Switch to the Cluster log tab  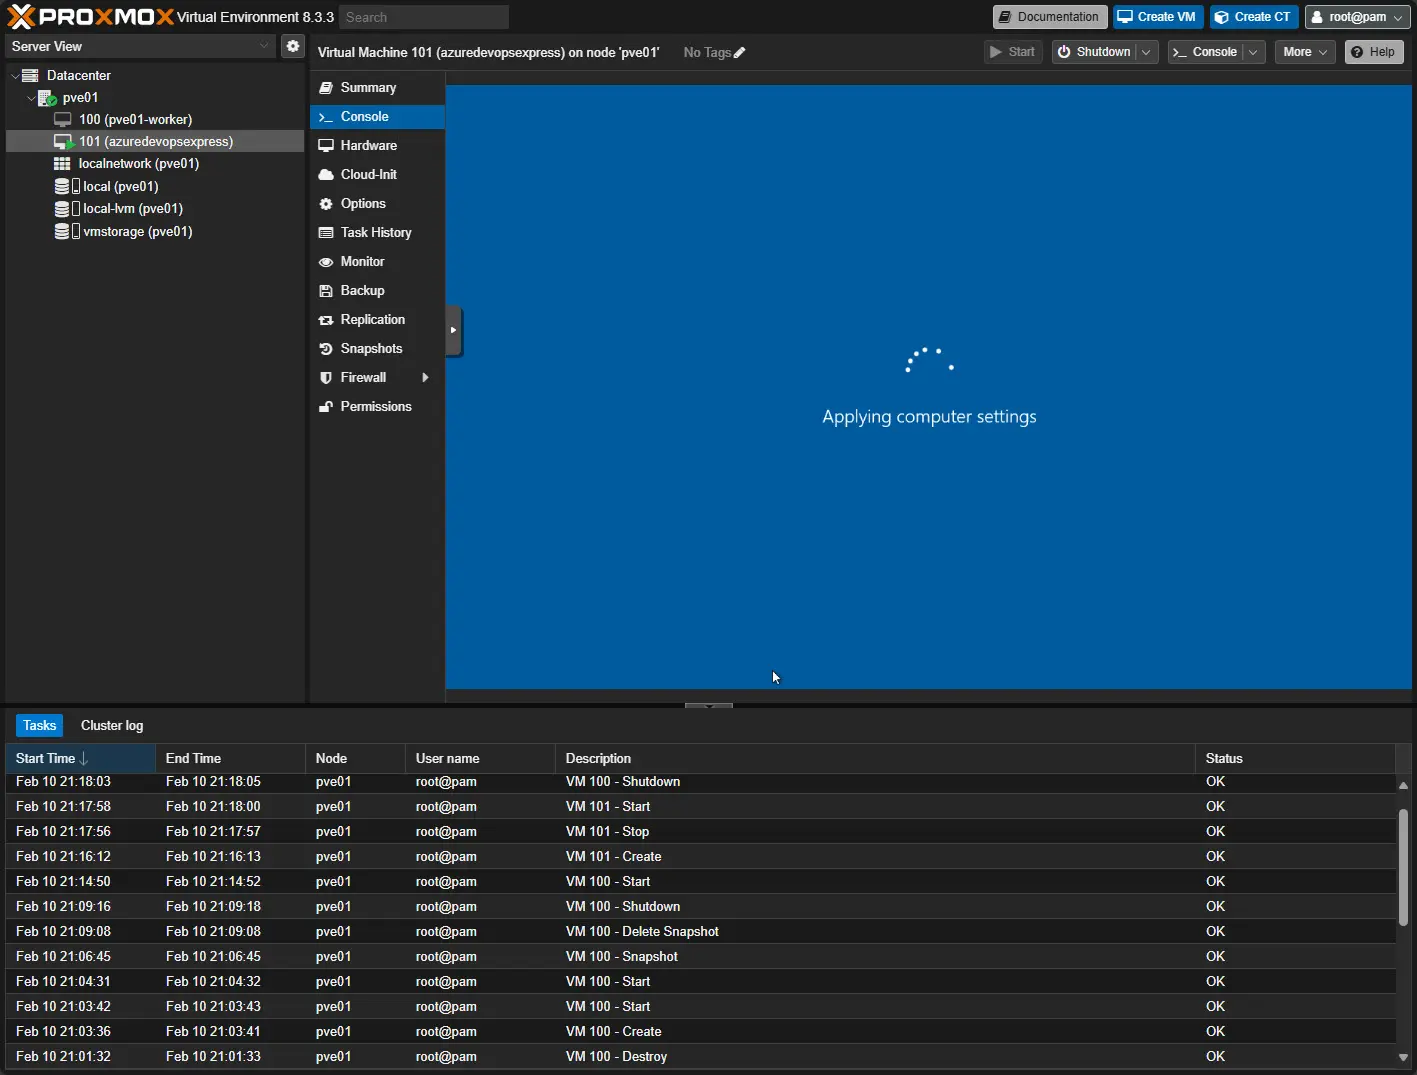pos(112,725)
